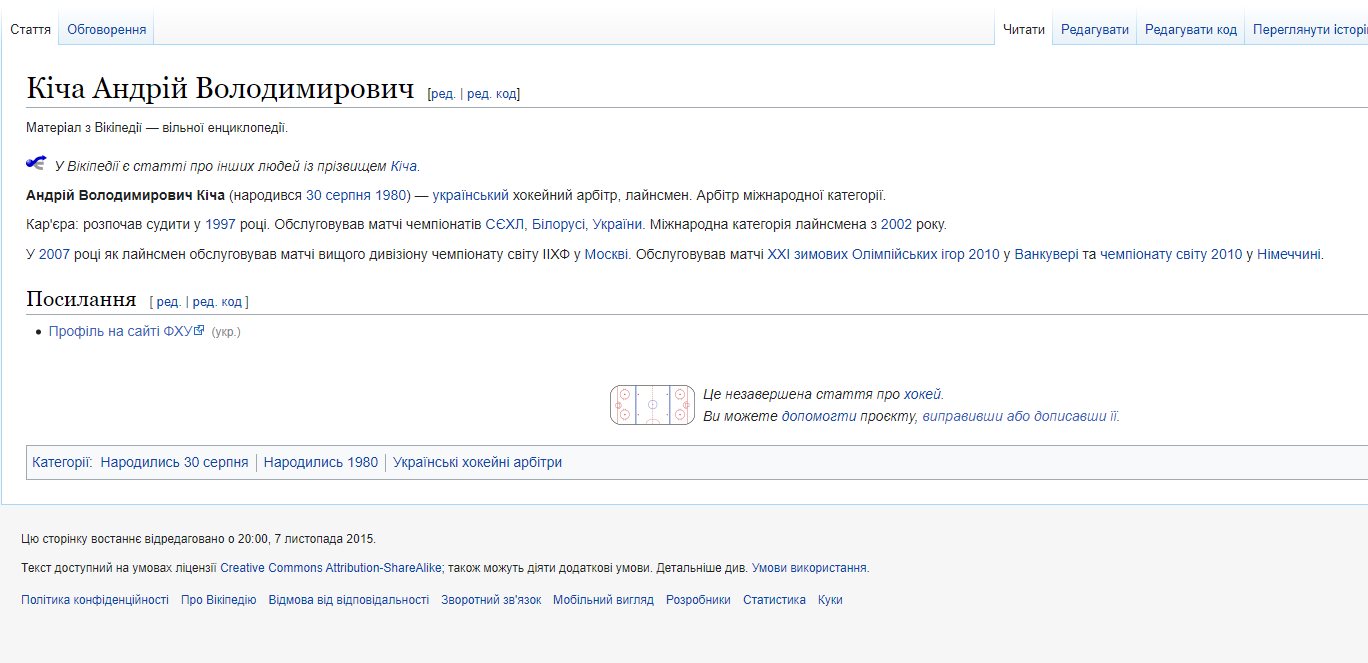Click the hockey rink stub icon
This screenshot has height=663, width=1368.
(x=652, y=405)
